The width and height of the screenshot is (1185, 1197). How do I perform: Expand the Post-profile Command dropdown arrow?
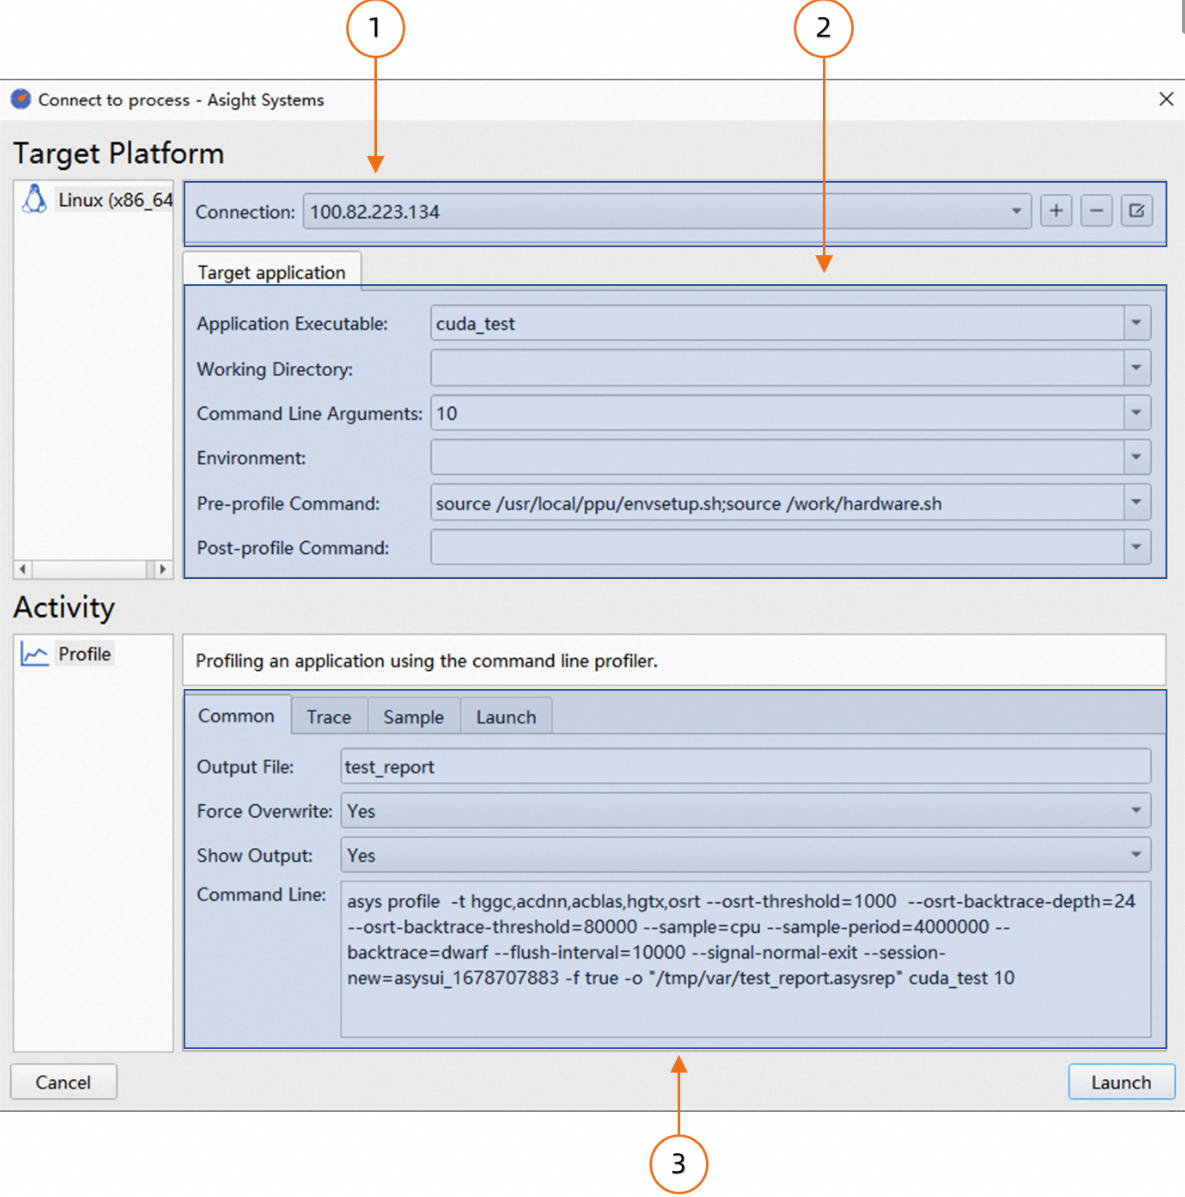click(1136, 547)
